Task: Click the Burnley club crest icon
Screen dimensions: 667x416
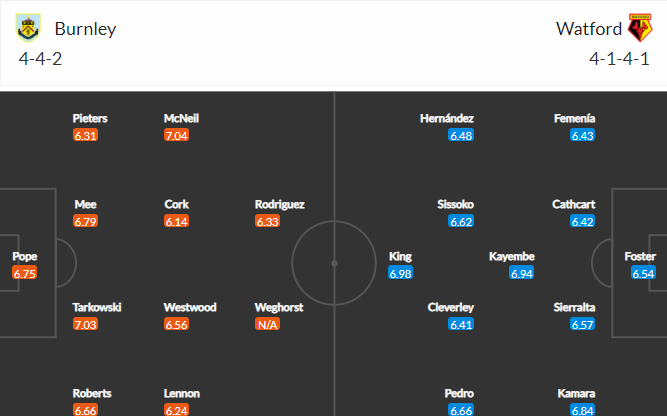Action: (x=28, y=28)
